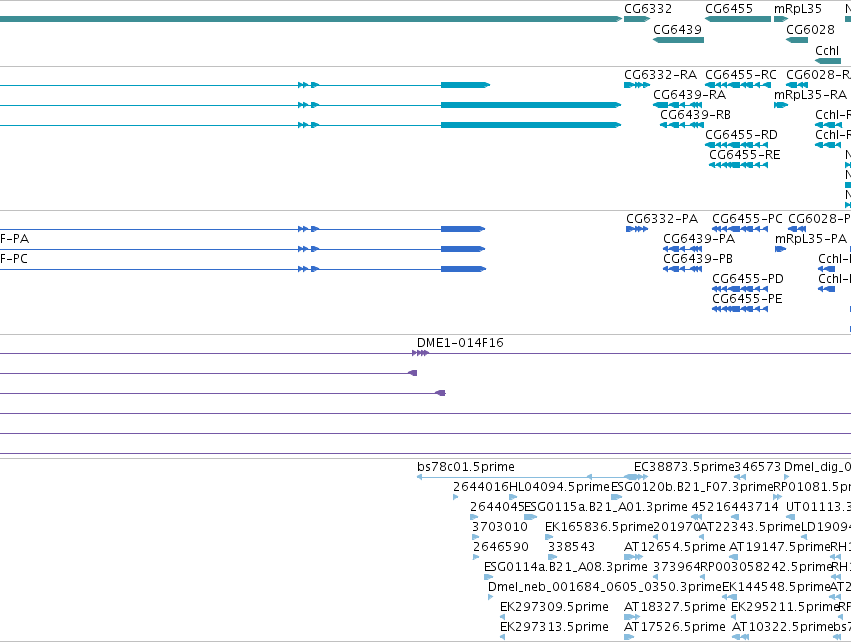The height and width of the screenshot is (642, 851).
Task: Click the 2646590 EST label
Action: (500, 546)
